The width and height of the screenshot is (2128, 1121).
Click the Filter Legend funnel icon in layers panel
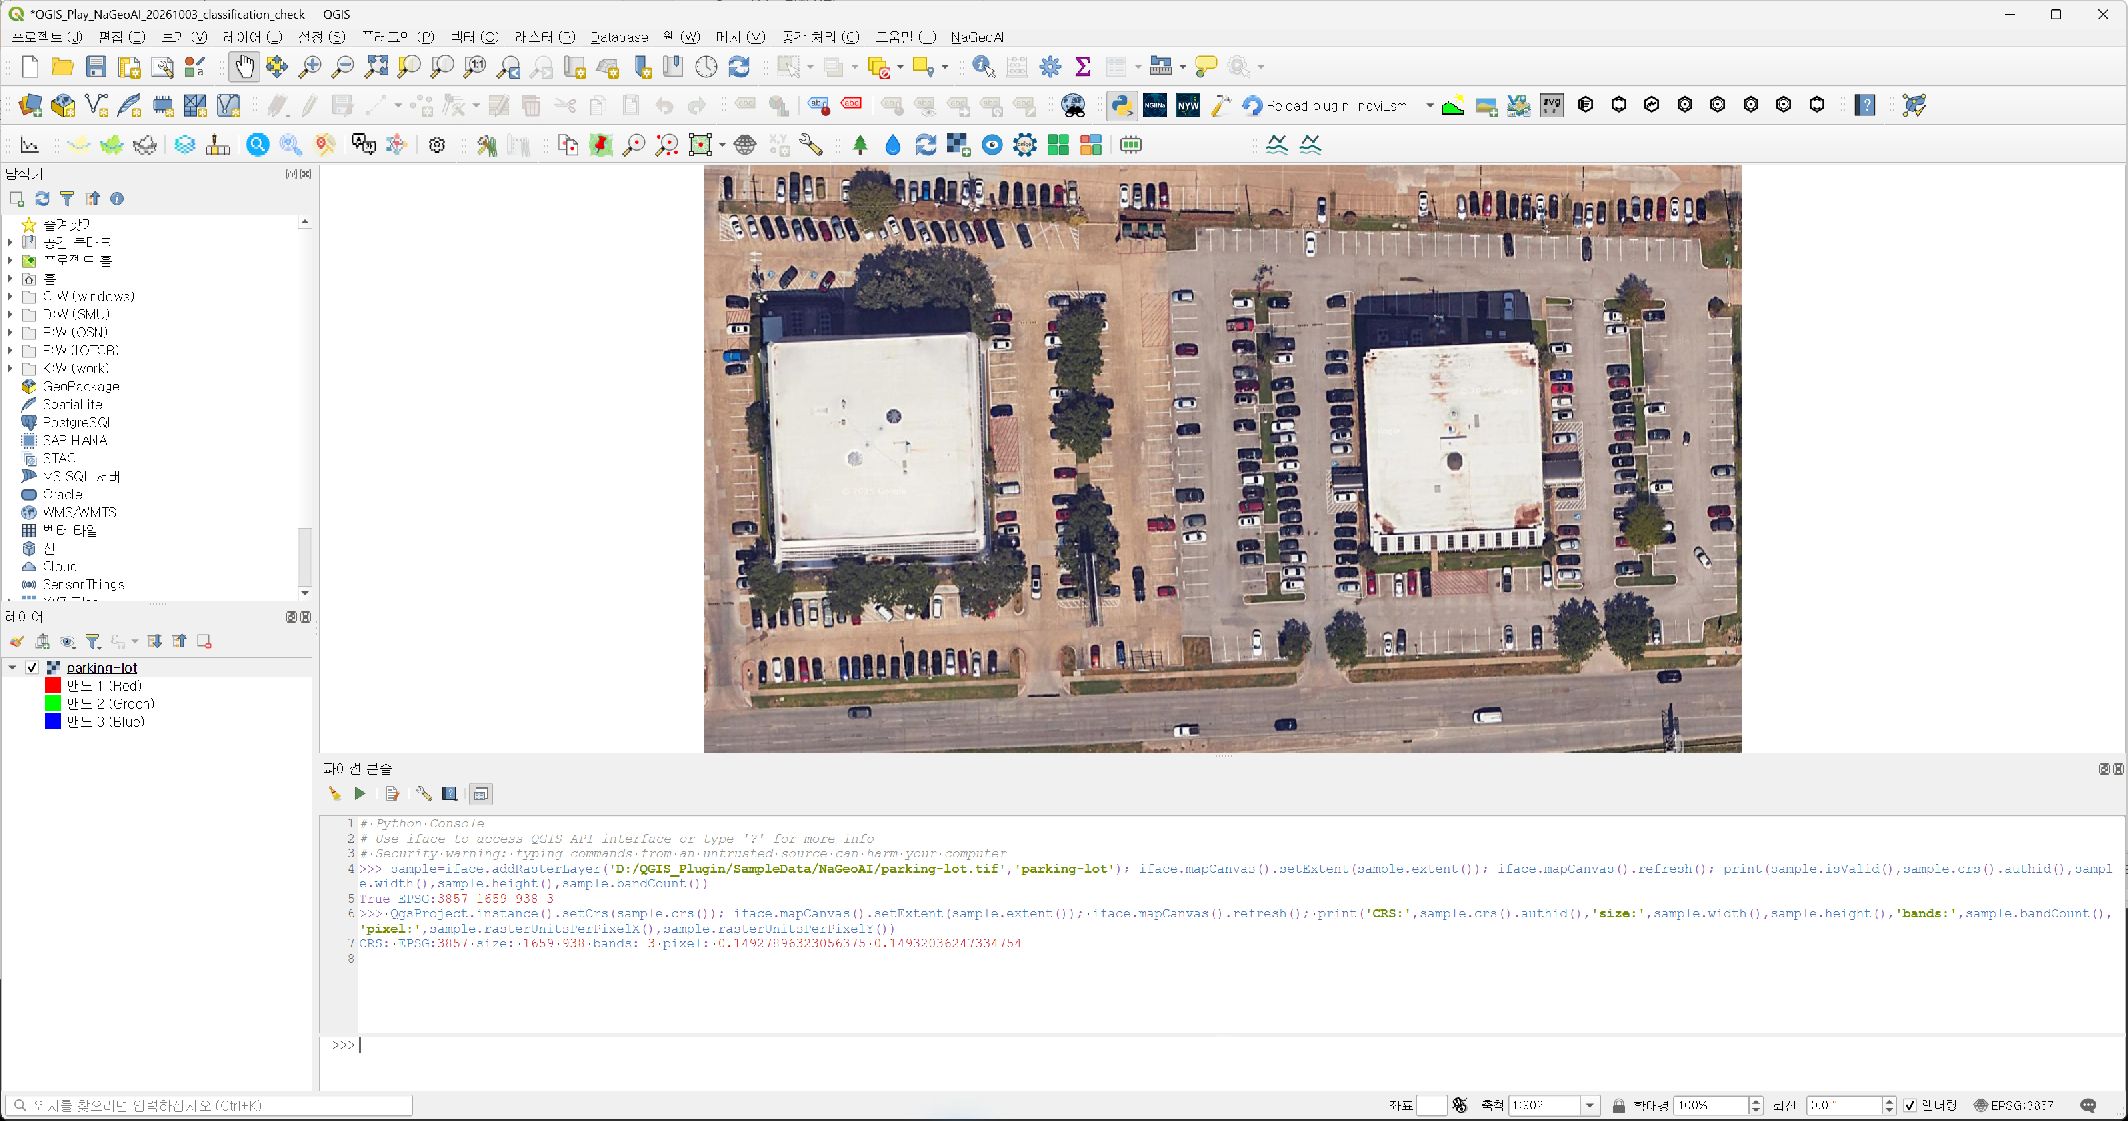pyautogui.click(x=93, y=642)
